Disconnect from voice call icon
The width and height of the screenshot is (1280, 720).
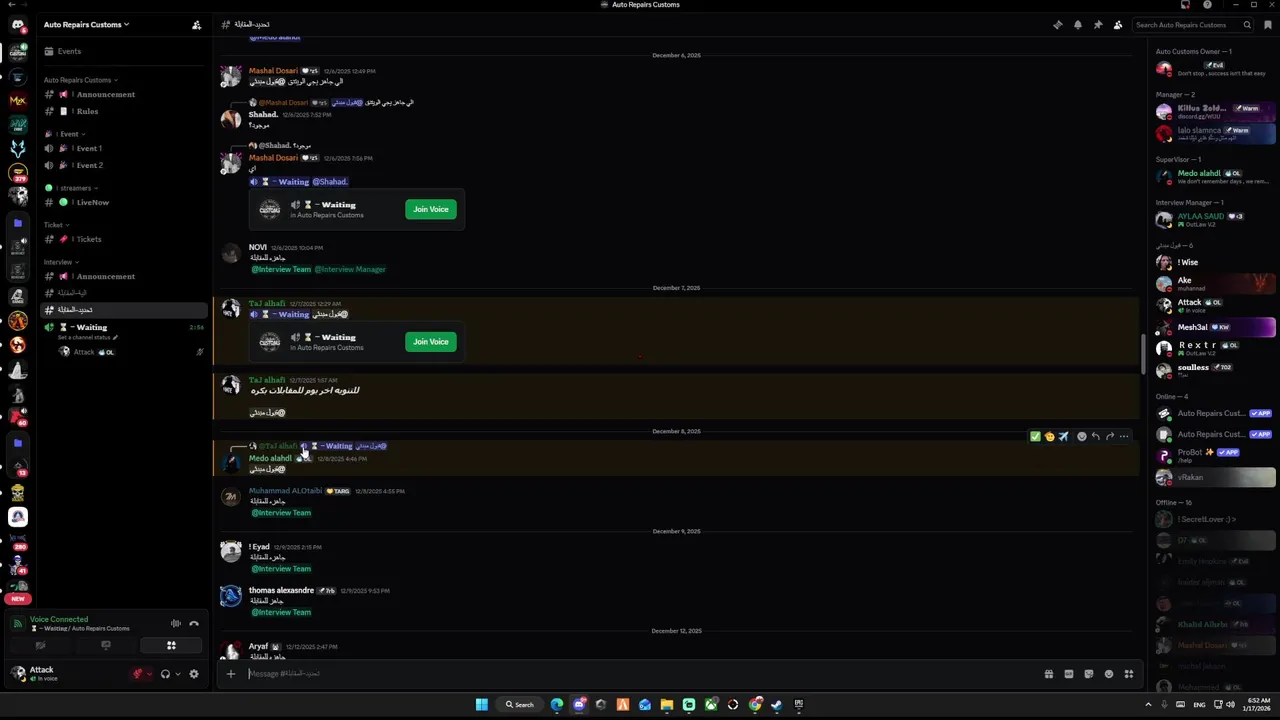(194, 624)
